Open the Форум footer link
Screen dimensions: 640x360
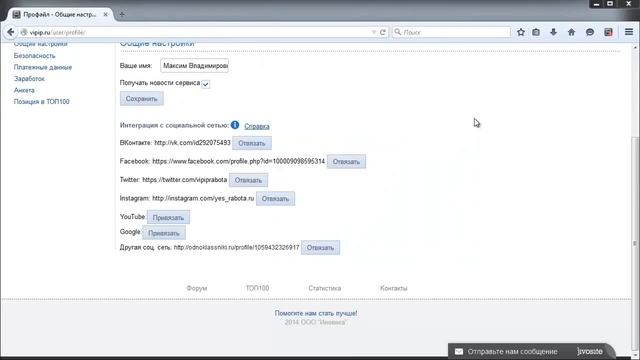(x=197, y=288)
